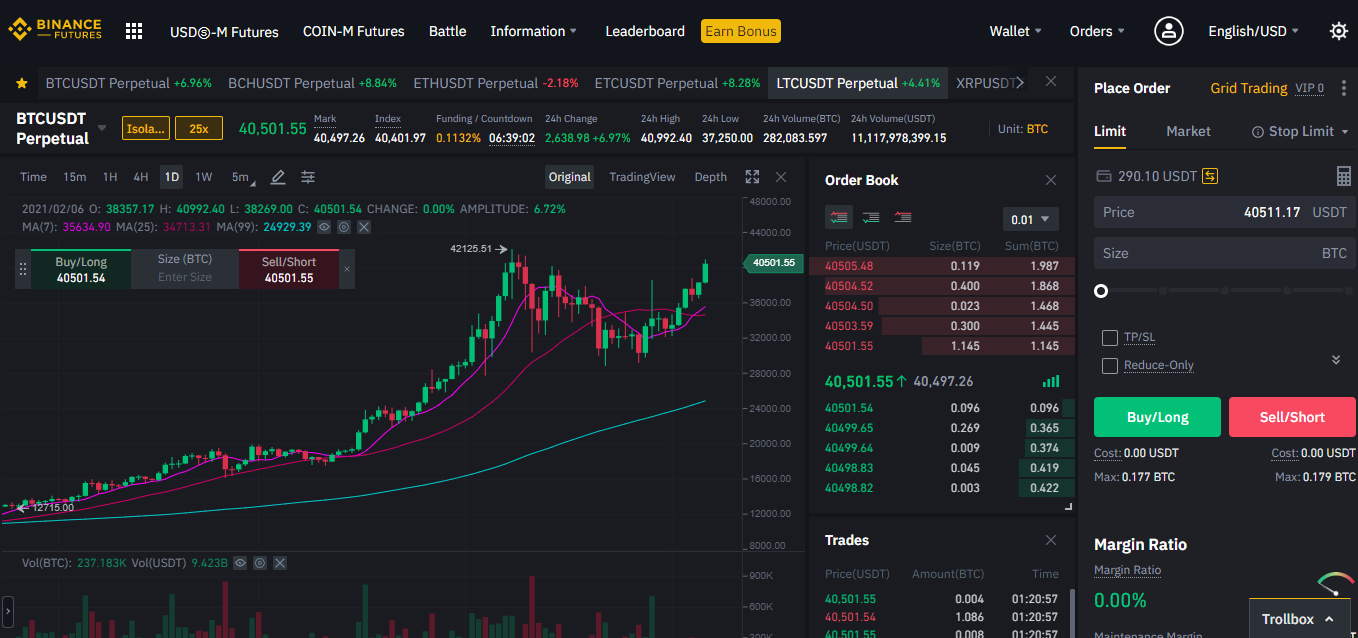The width and height of the screenshot is (1358, 638).
Task: Select the chart drawing pencil tool
Action: coord(278,177)
